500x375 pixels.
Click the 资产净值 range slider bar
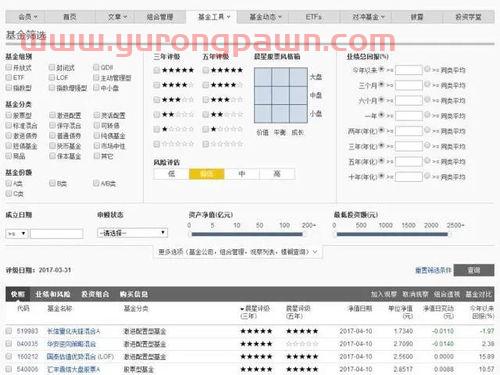pos(247,234)
